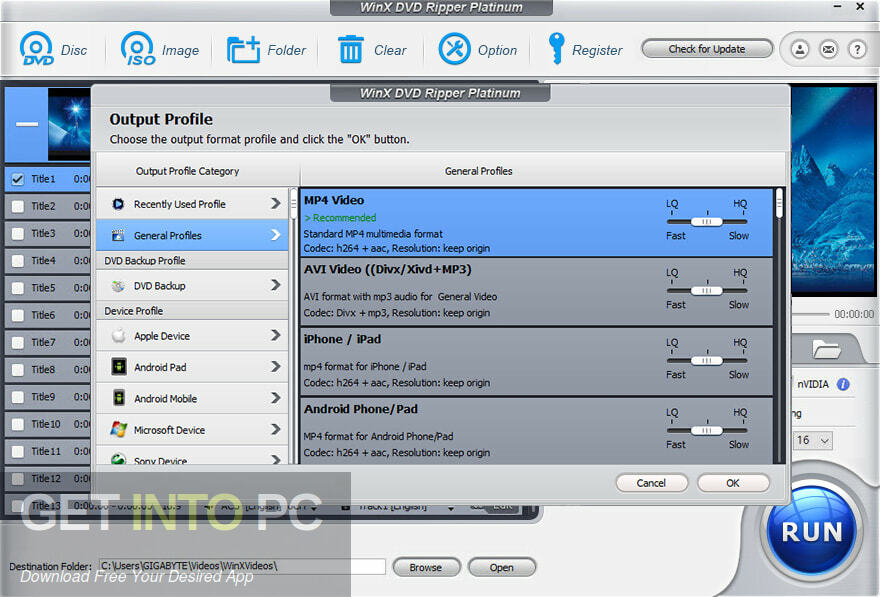The height and width of the screenshot is (597, 880).
Task: Select the Title9 row text
Action: click(43, 397)
